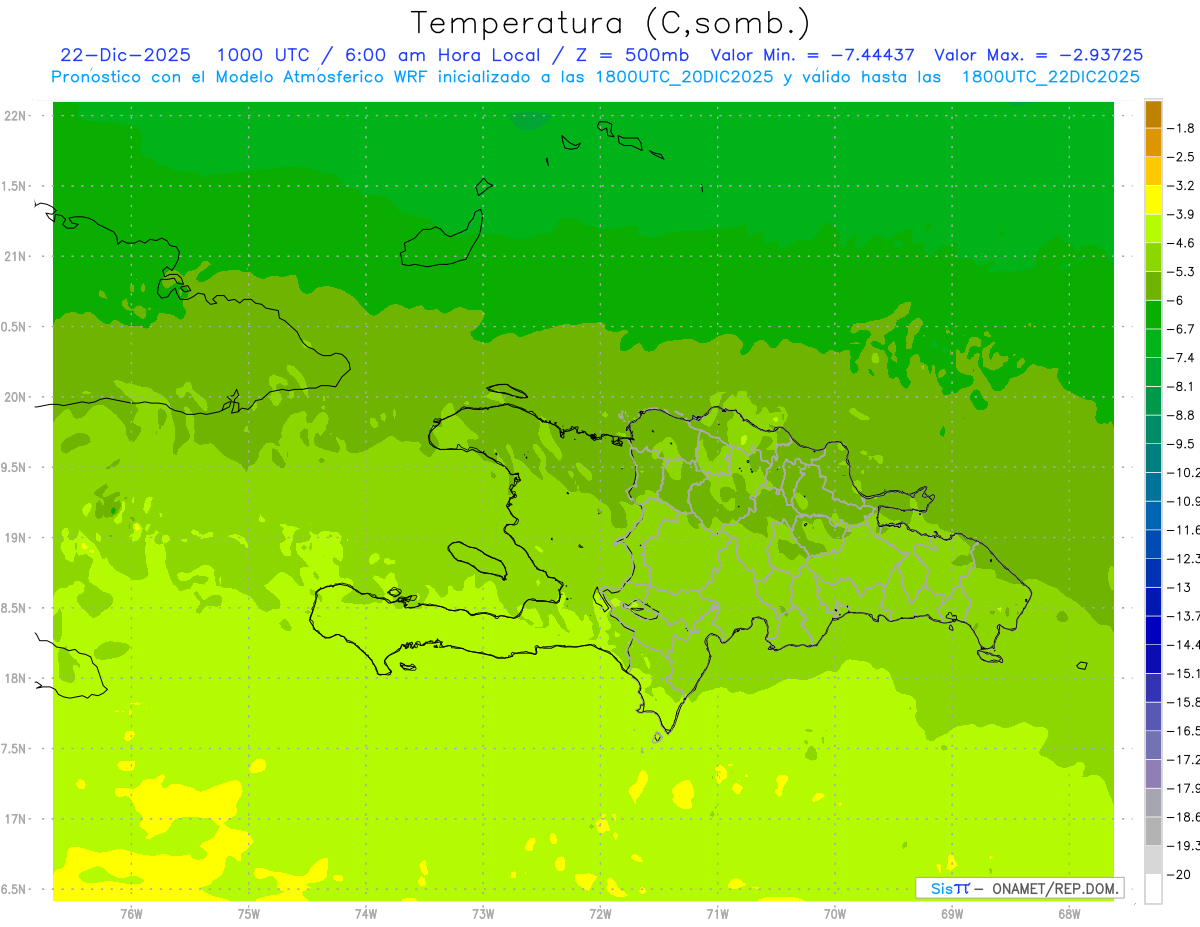Click the '20N' latitude label
This screenshot has height=927, width=1200.
point(16,397)
